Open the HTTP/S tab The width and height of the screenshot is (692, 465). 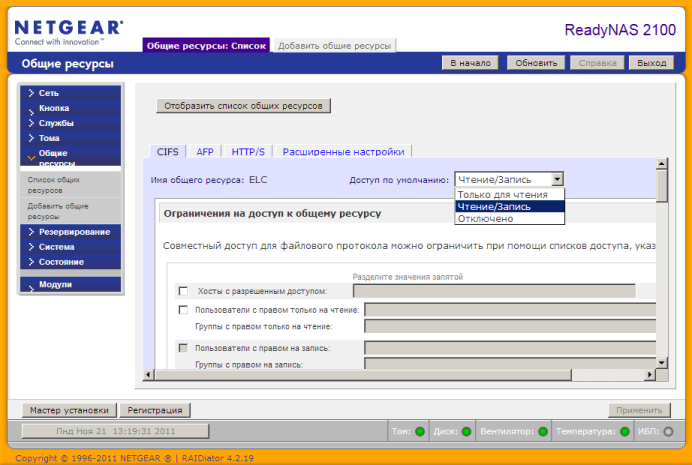tap(248, 152)
